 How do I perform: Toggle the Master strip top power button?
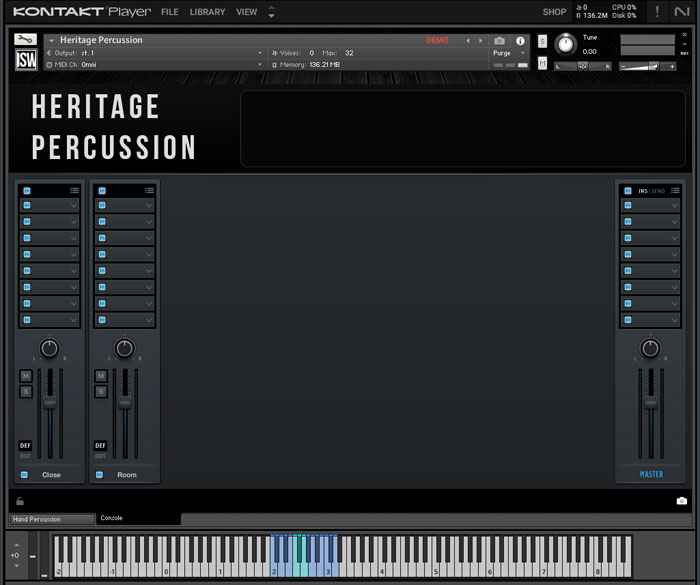(628, 191)
